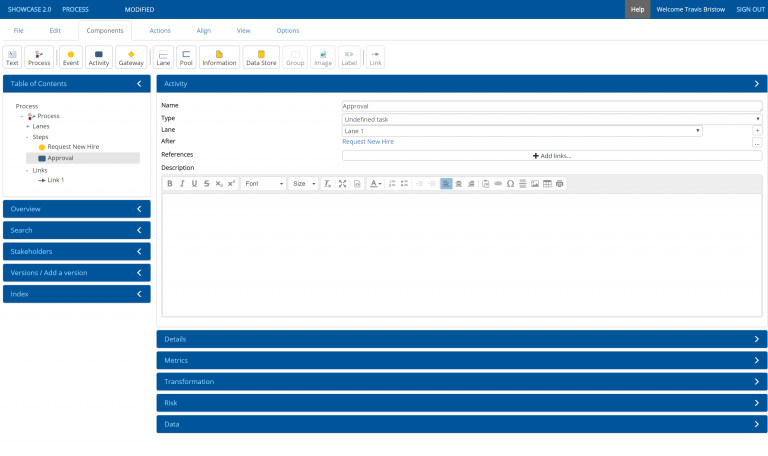Open the Font dropdown
Viewport: 768px width, 456px height.
[264, 184]
